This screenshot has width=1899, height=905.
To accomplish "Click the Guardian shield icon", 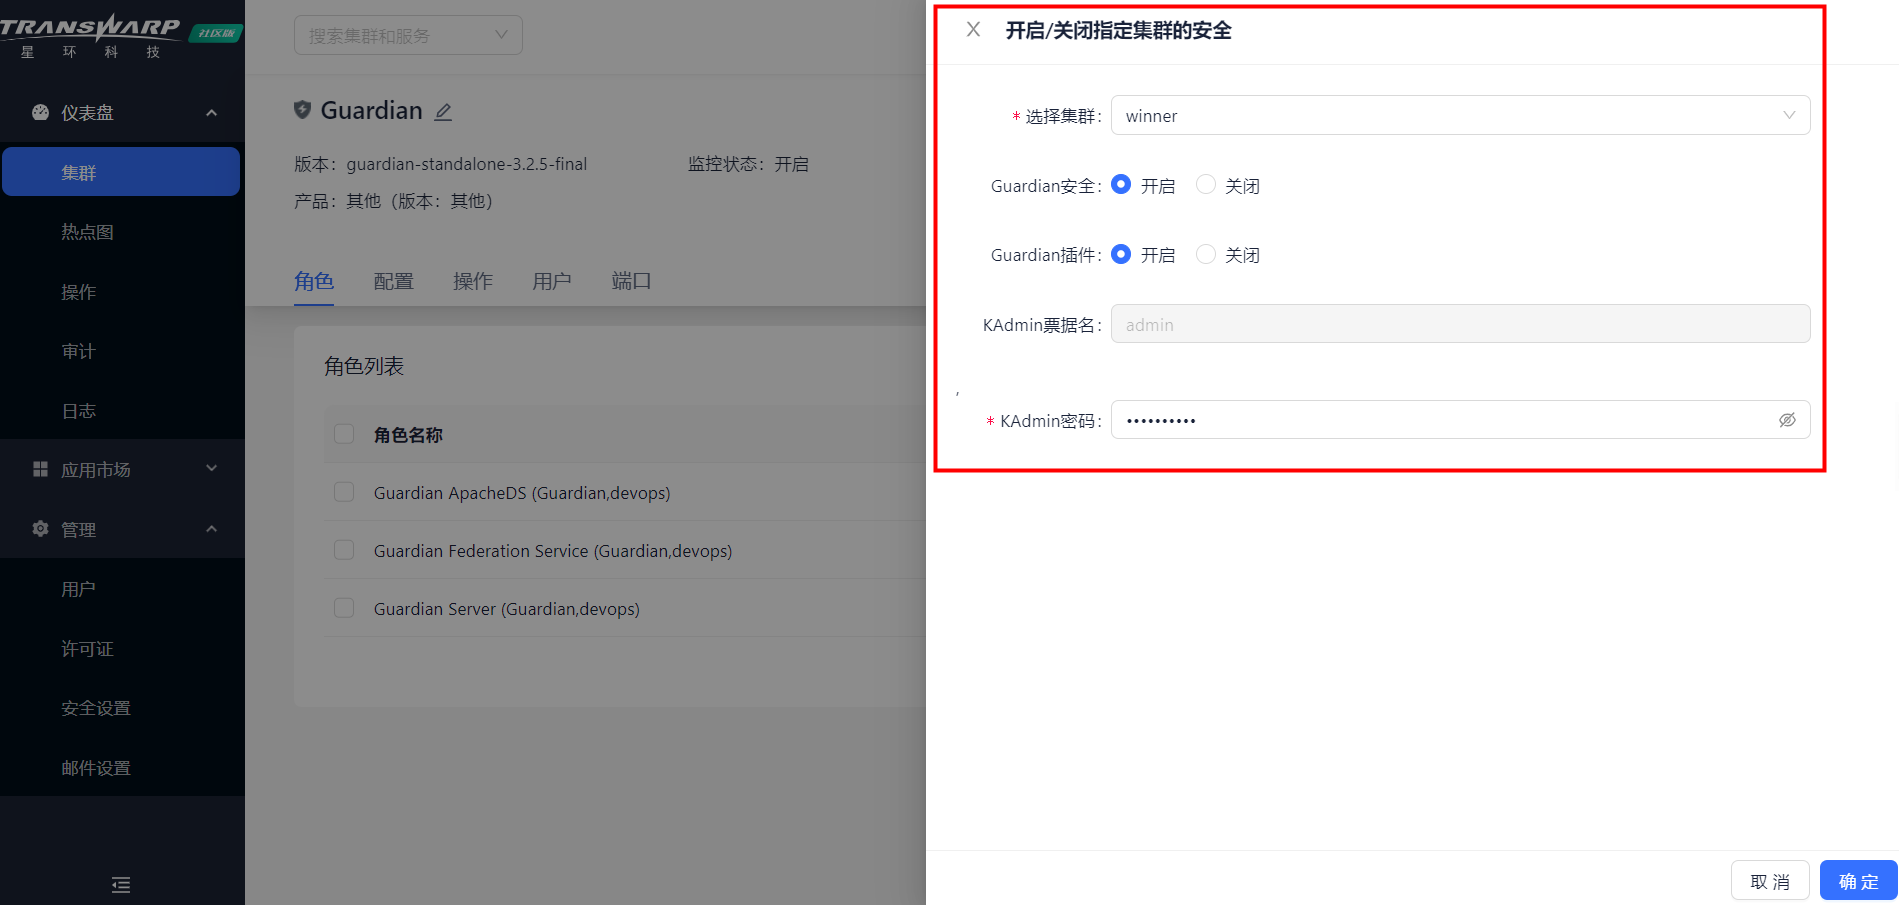I will click(302, 110).
